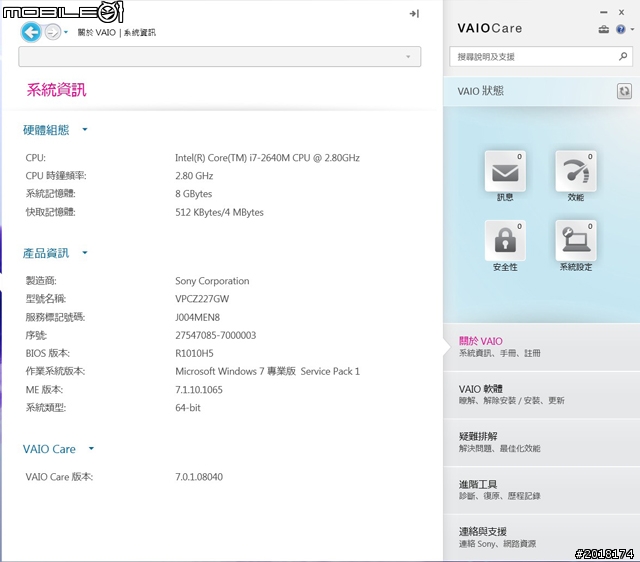Click the blue help question mark icon
This screenshot has width=640, height=562.
(621, 29)
